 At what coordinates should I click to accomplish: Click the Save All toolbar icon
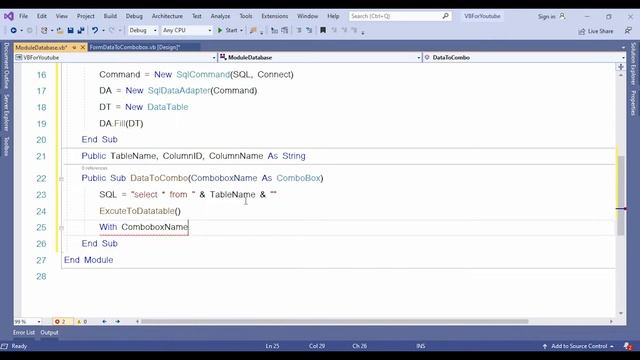(80, 31)
